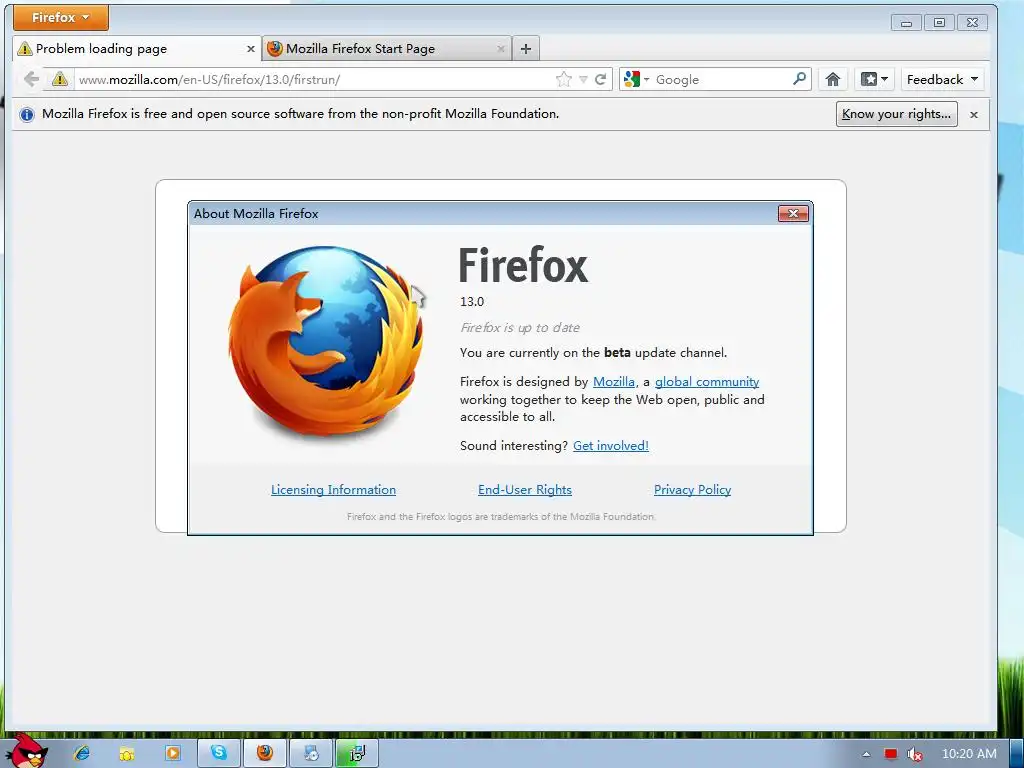The image size is (1024, 768).
Task: Open Windows Explorer folder from taskbar
Action: (x=127, y=754)
